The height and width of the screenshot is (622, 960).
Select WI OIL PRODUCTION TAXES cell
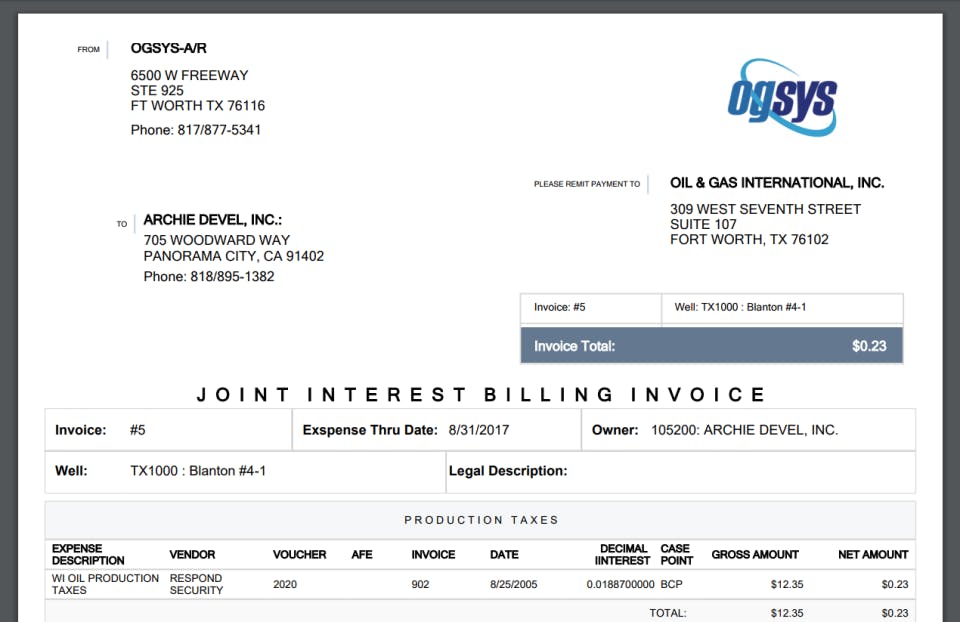click(105, 584)
